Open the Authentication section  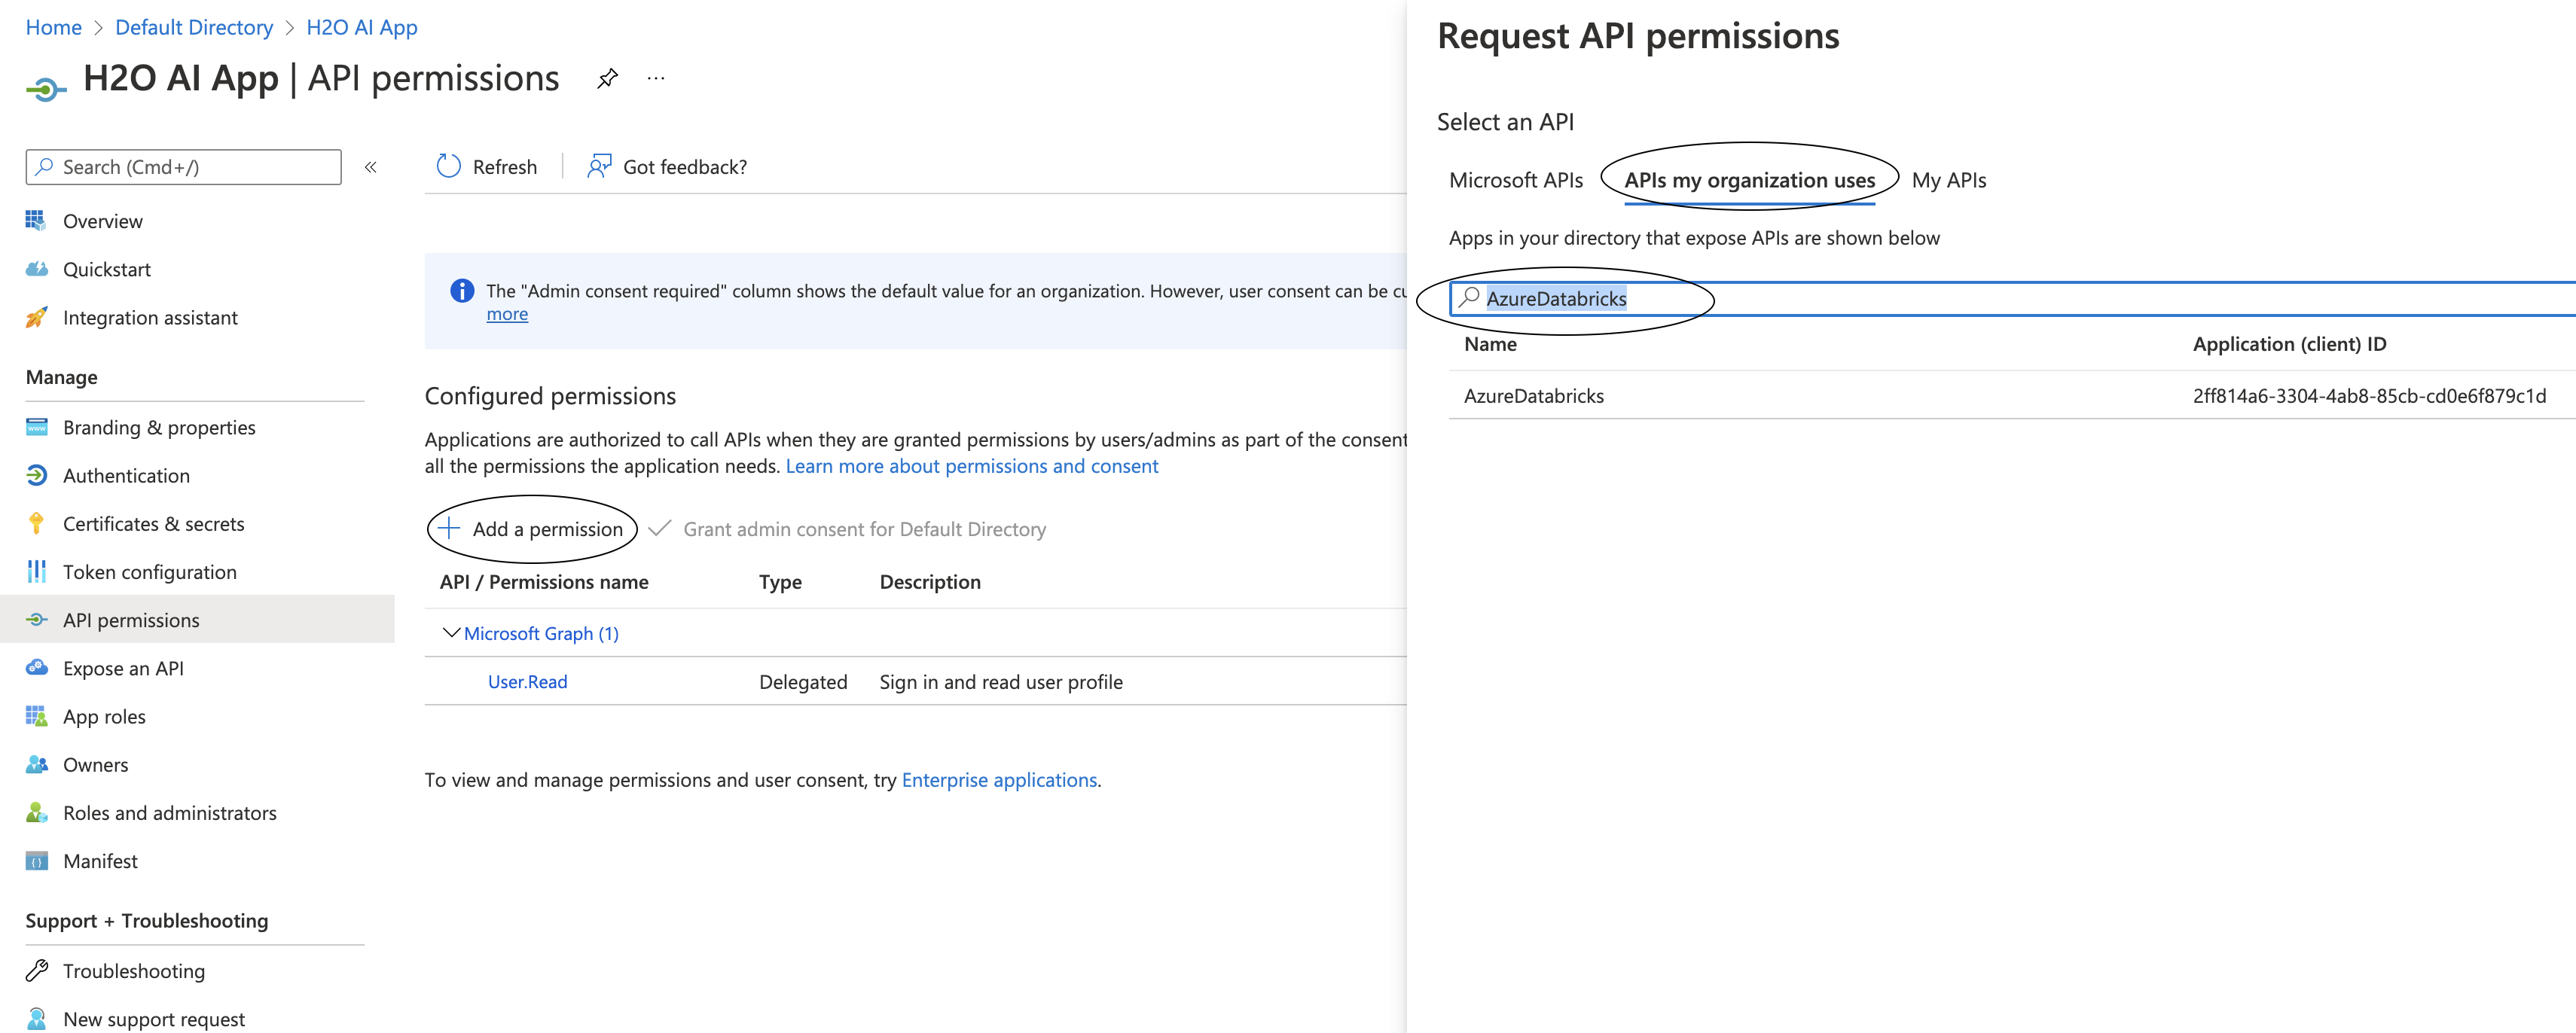[x=126, y=475]
